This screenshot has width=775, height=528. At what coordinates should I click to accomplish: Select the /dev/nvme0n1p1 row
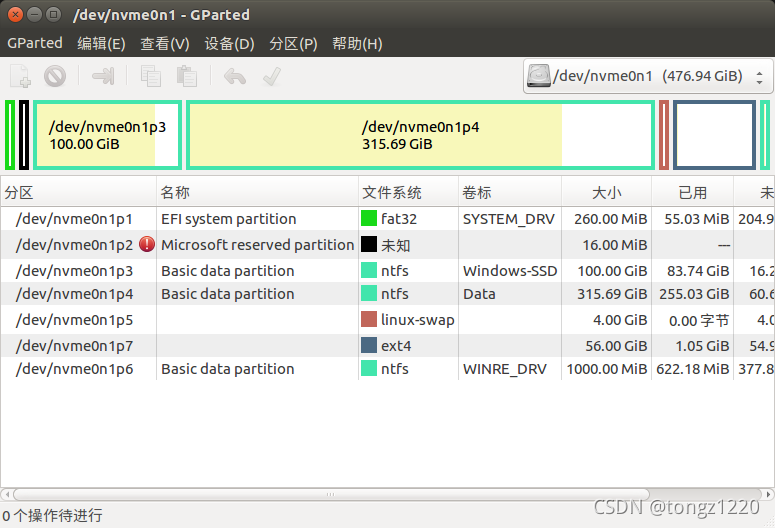pos(388,219)
